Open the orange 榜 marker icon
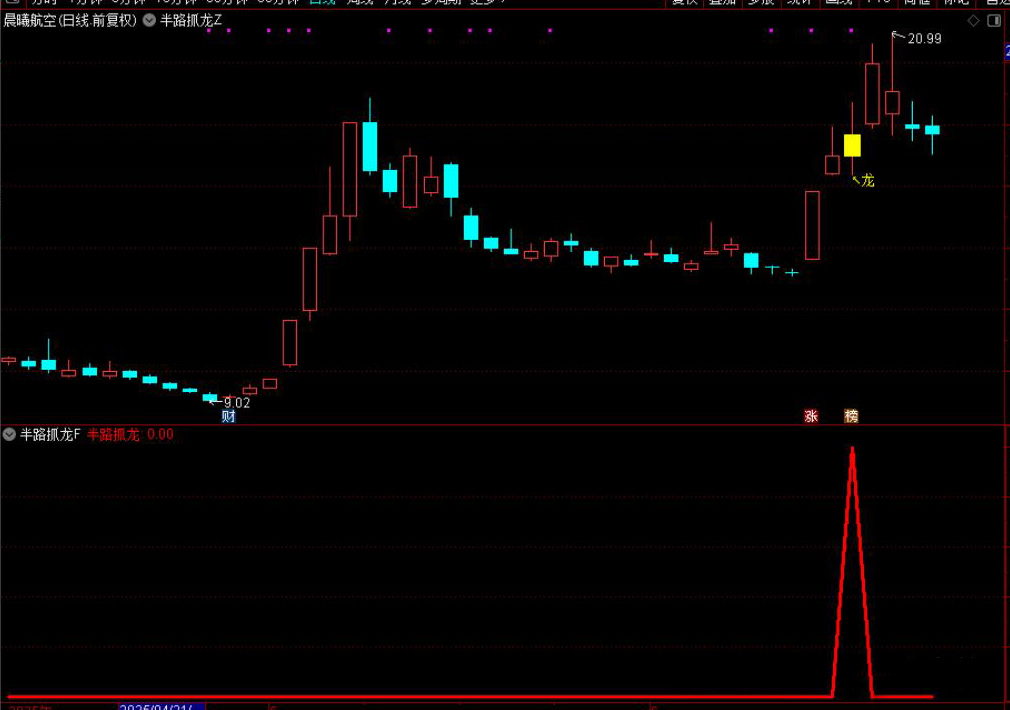1010x710 pixels. pyautogui.click(x=851, y=416)
